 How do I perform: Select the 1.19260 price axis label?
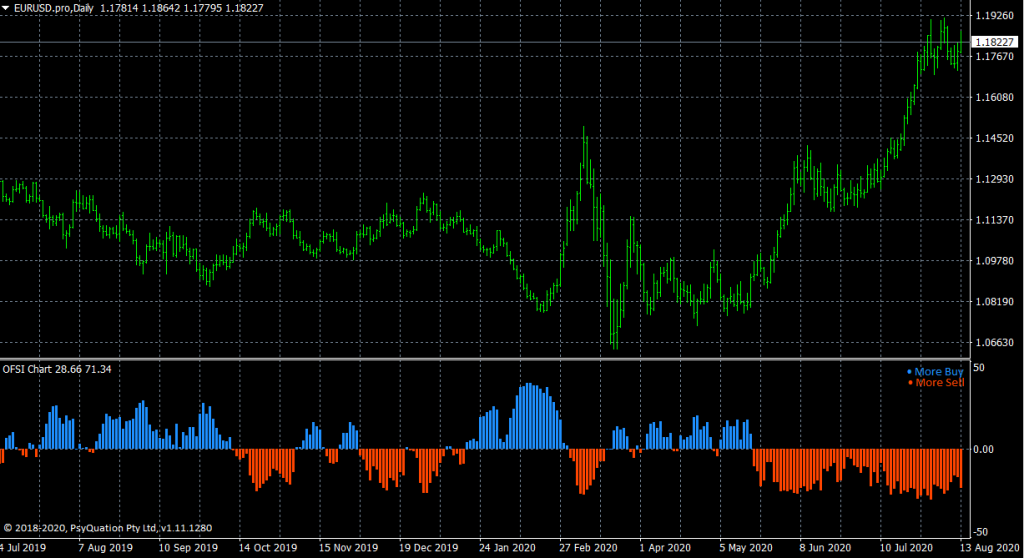995,16
